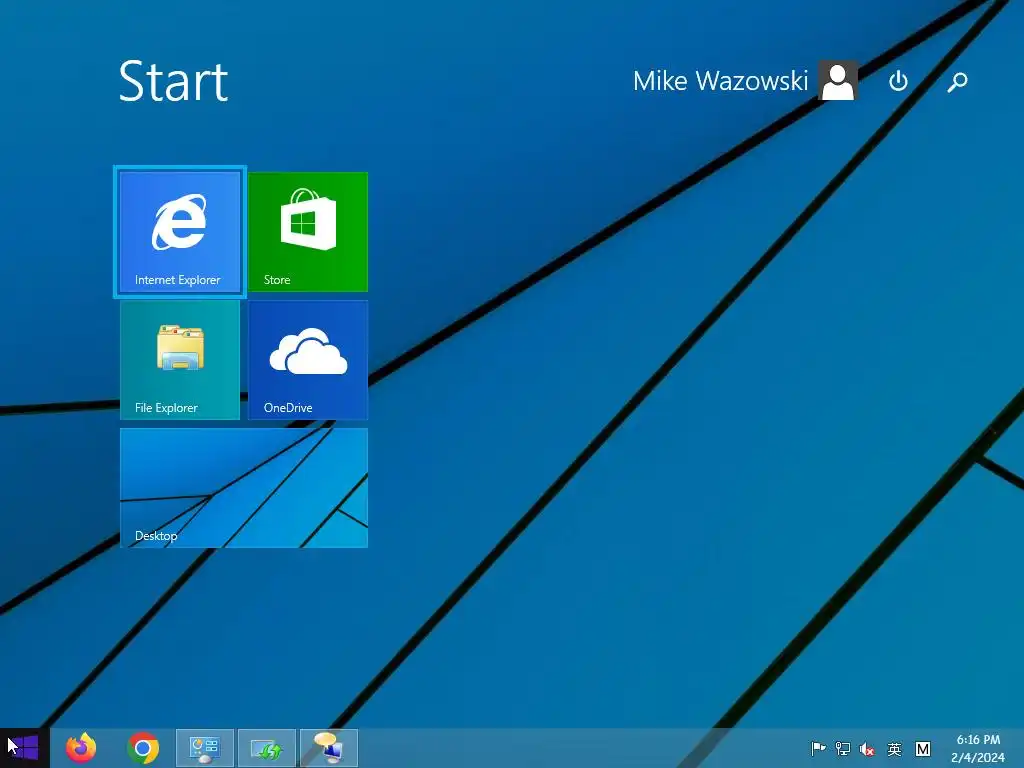1024x768 pixels.
Task: Open the green arrows taskbar app
Action: pyautogui.click(x=266, y=748)
